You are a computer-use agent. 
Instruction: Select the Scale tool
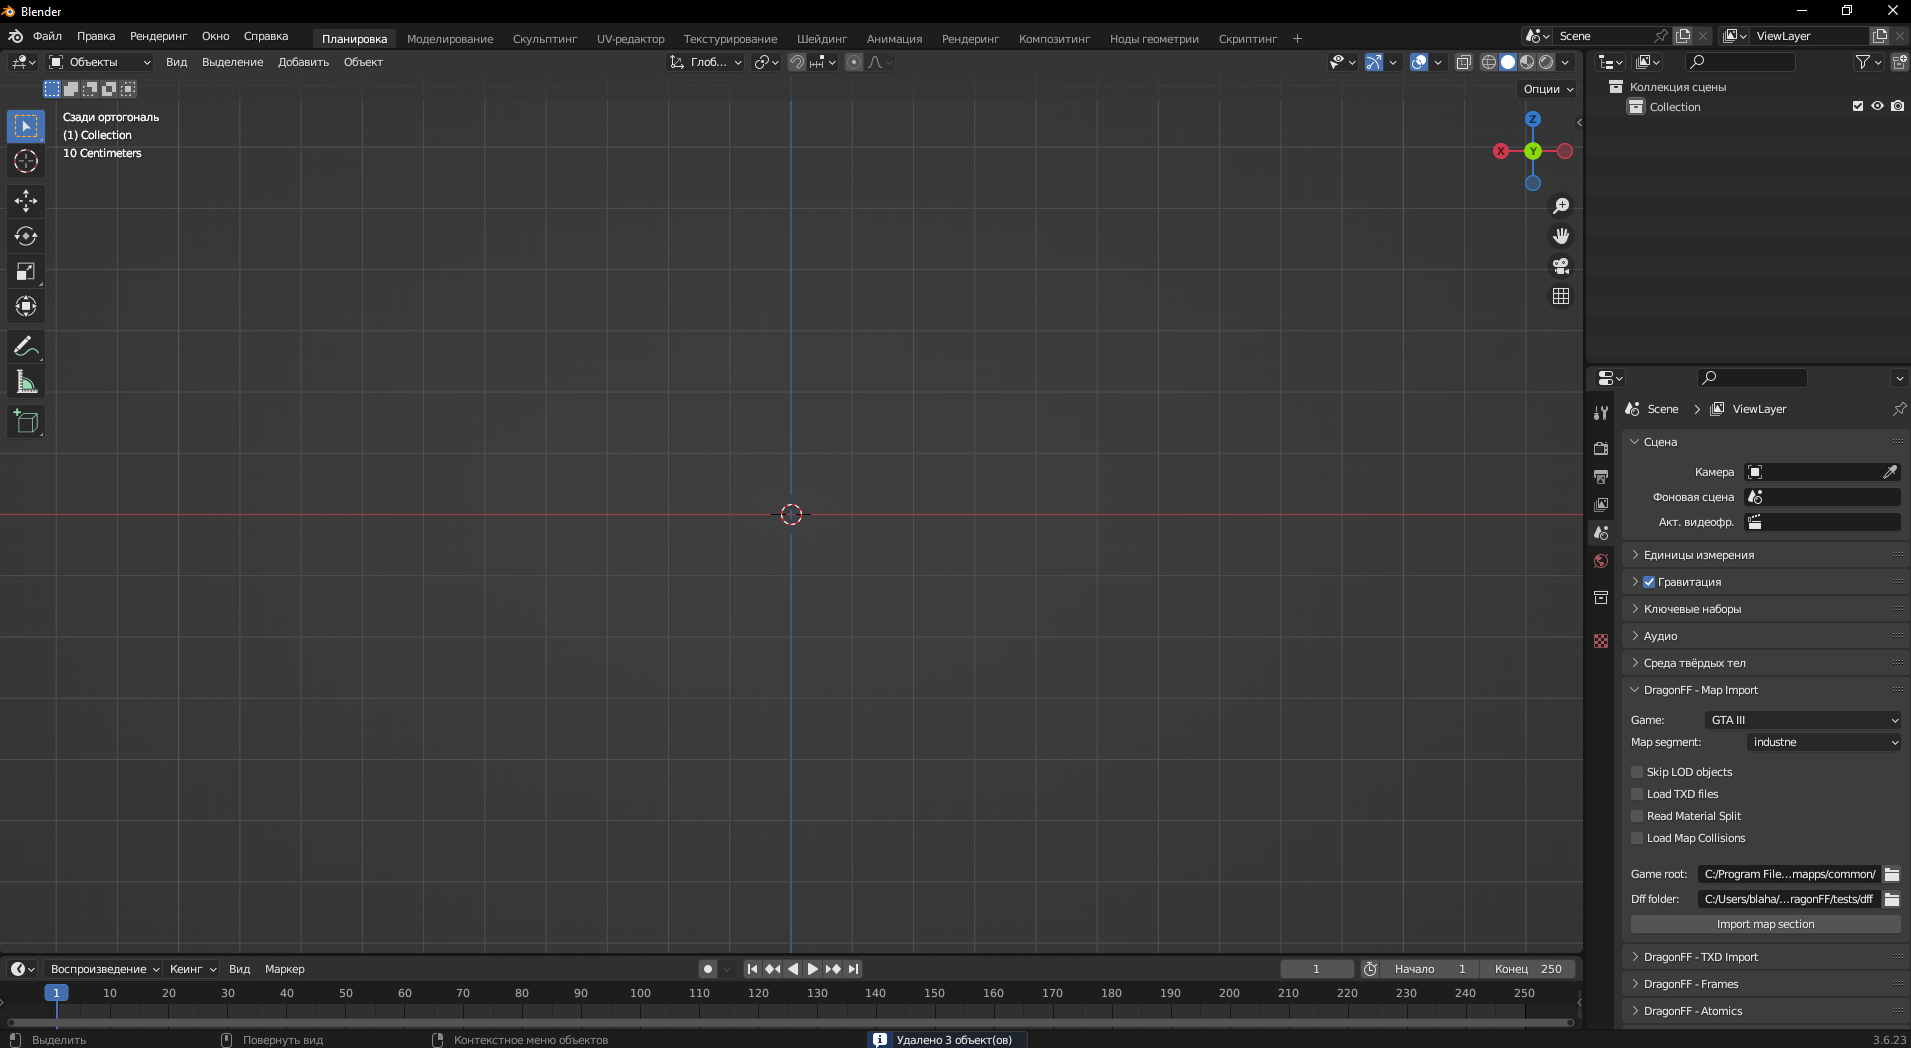[26, 271]
